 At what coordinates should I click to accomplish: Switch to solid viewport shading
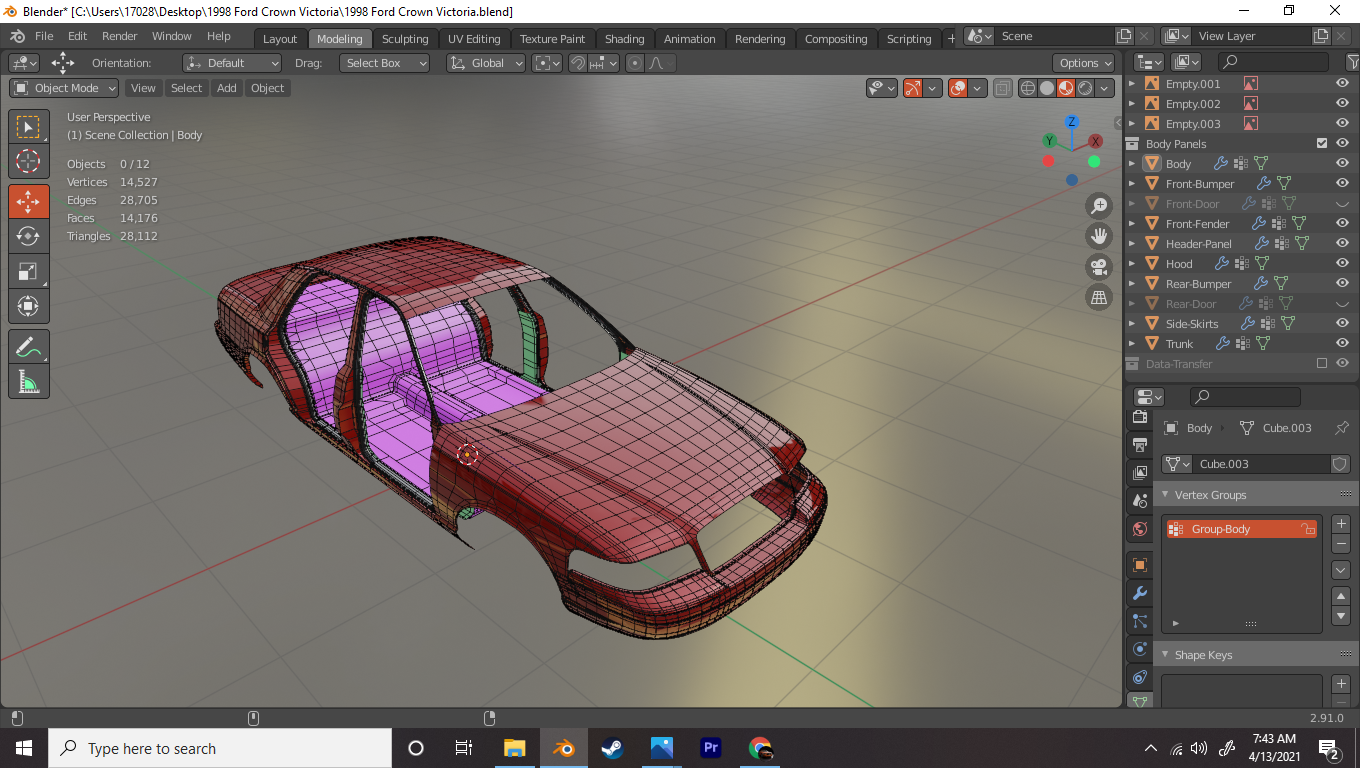pos(1047,88)
